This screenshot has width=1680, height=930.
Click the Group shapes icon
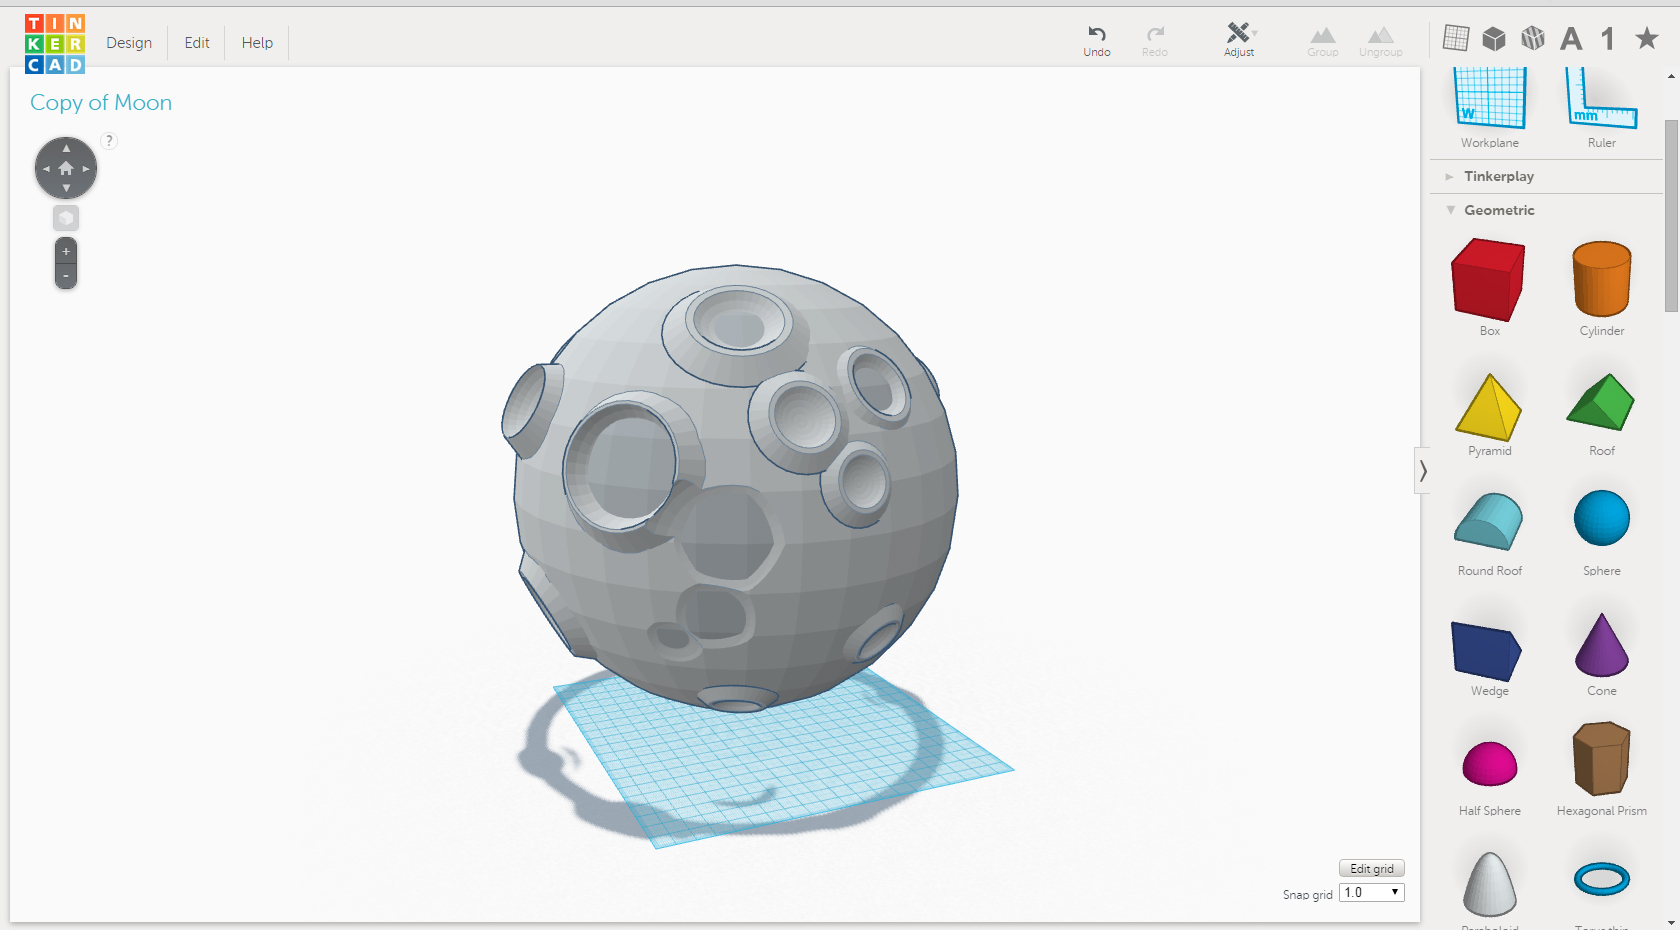point(1323,41)
